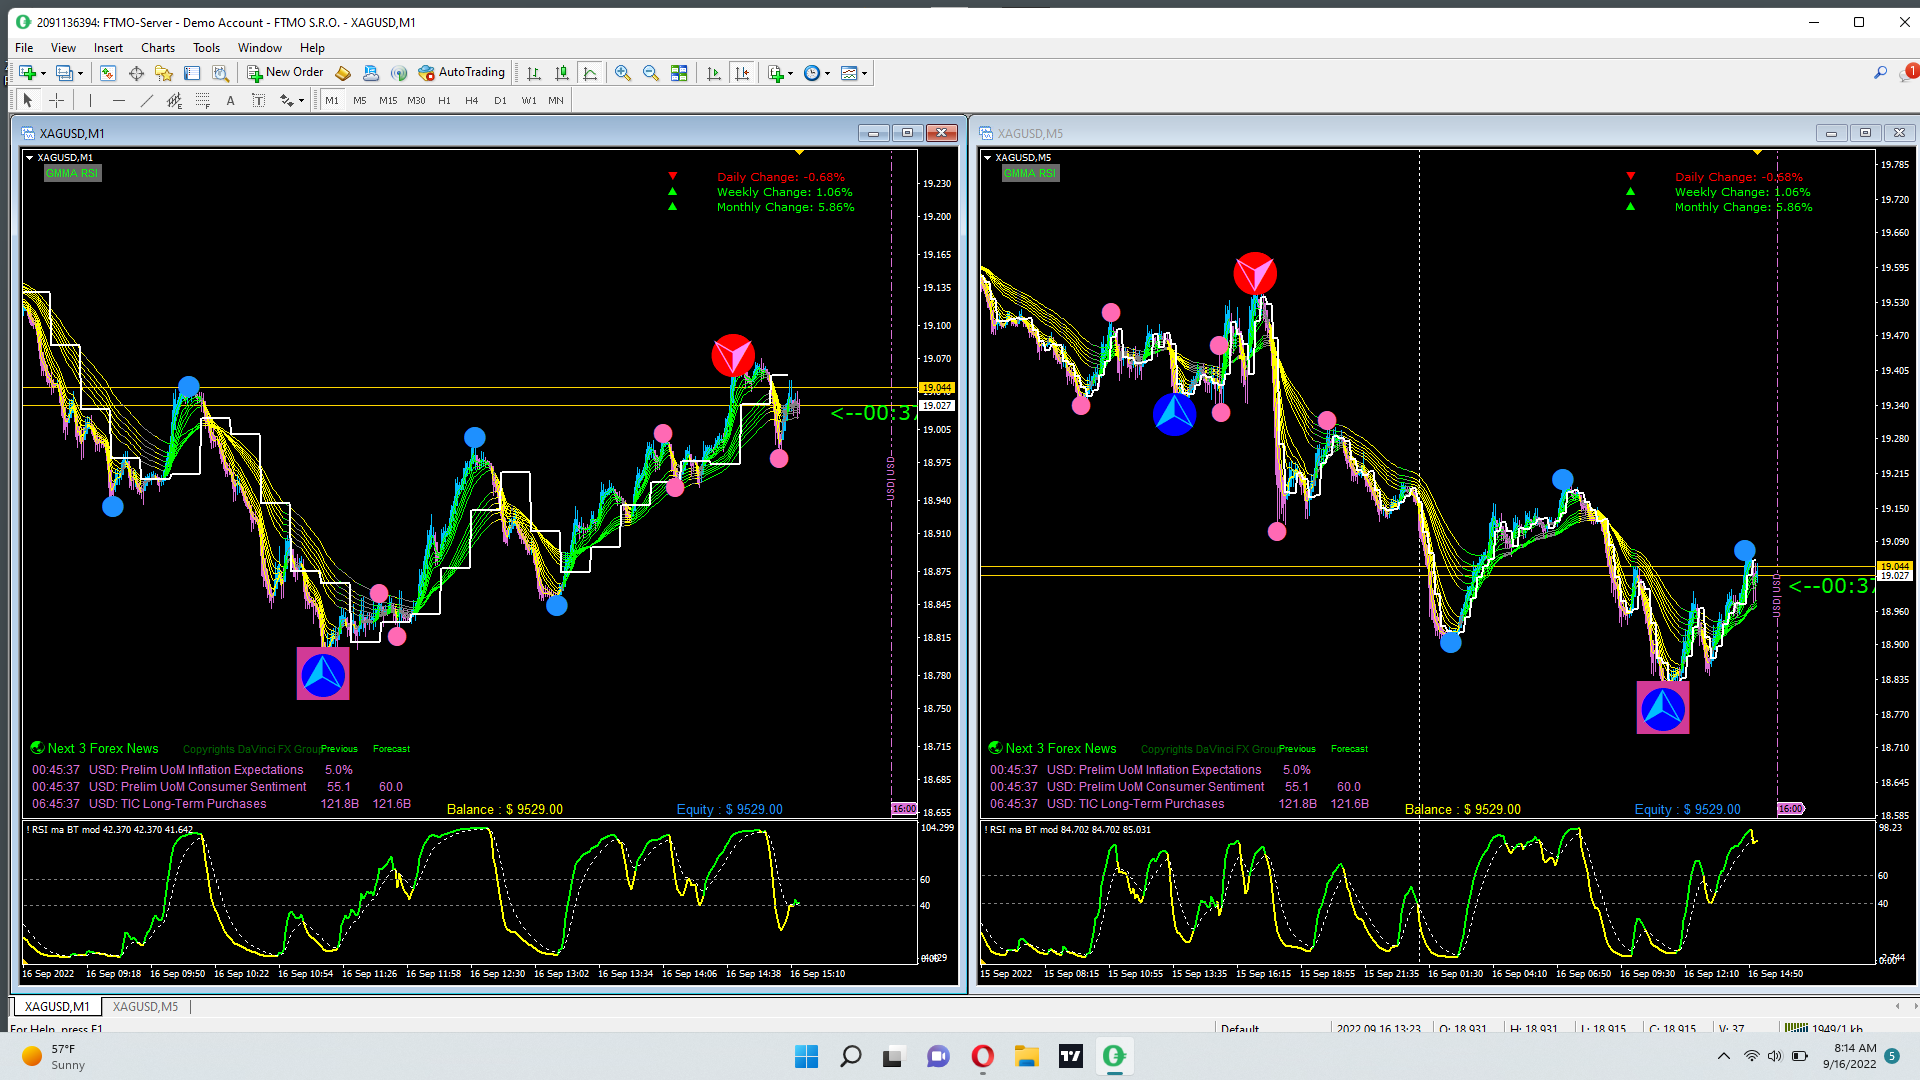Select the crosshair tool
Image resolution: width=1920 pixels, height=1080 pixels.
(x=56, y=100)
